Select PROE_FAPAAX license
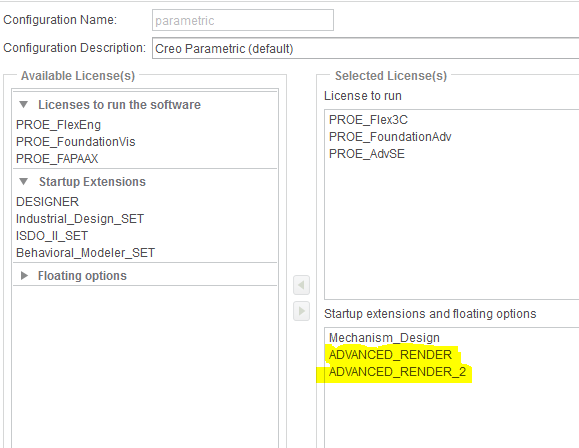This screenshot has width=579, height=448. click(57, 159)
